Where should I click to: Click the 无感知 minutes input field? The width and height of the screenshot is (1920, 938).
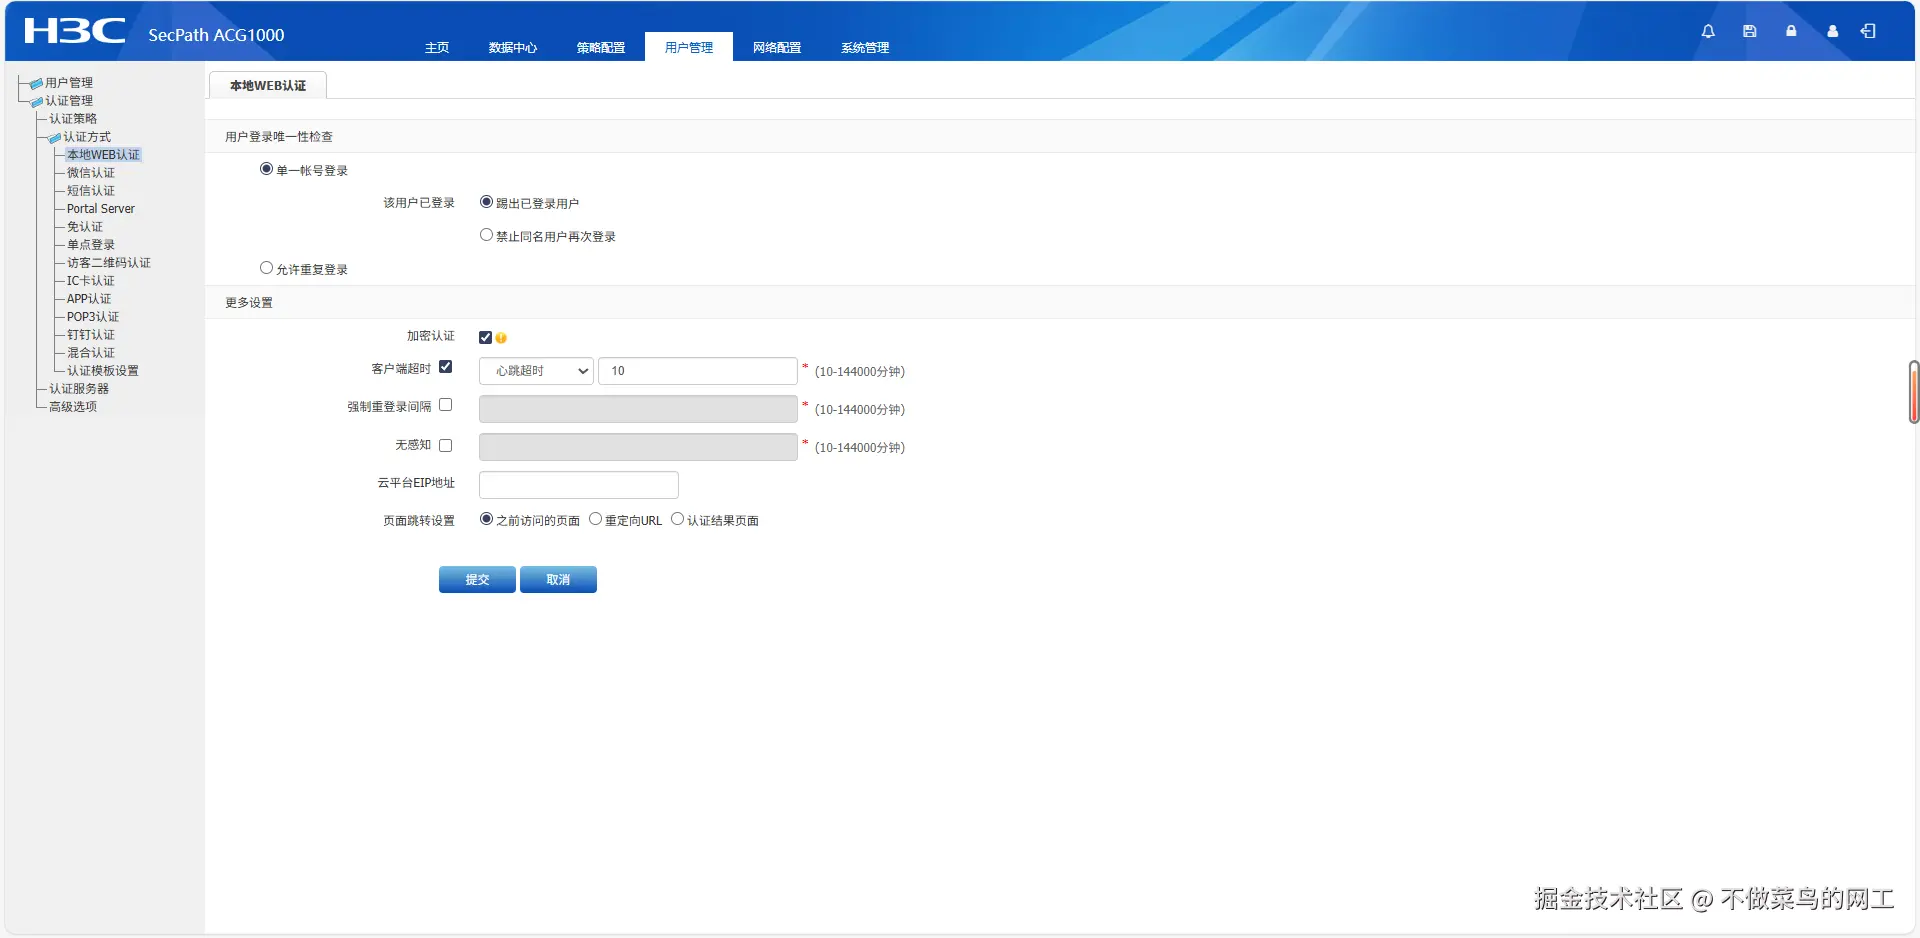[638, 447]
